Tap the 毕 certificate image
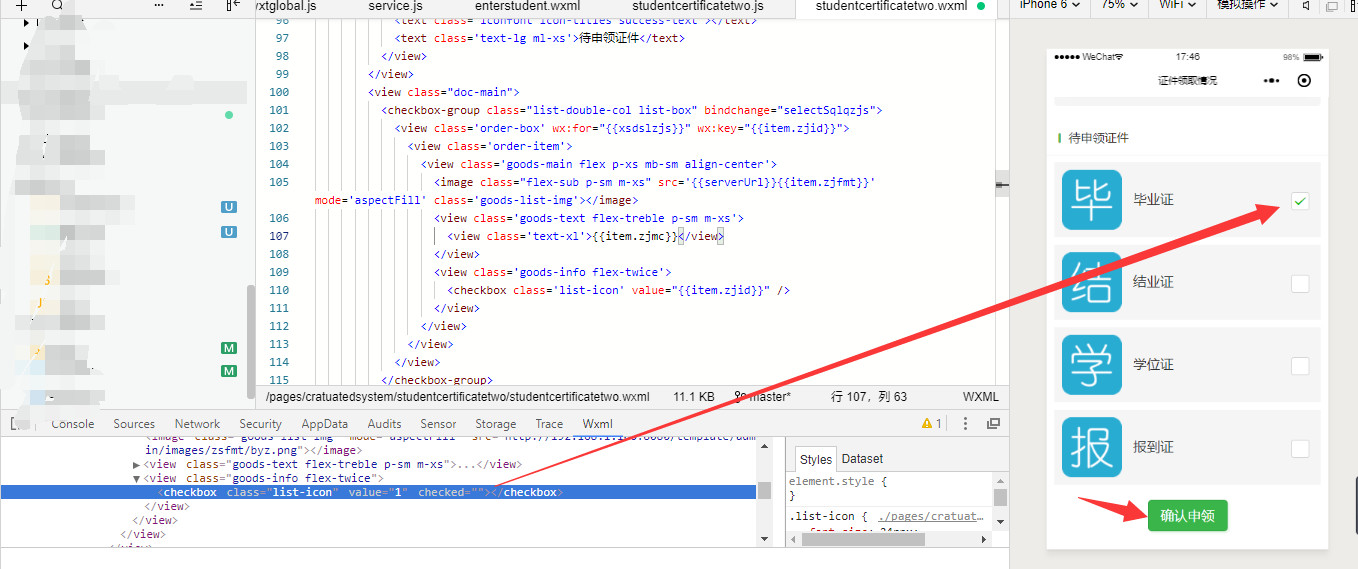The image size is (1358, 569). (1092, 200)
